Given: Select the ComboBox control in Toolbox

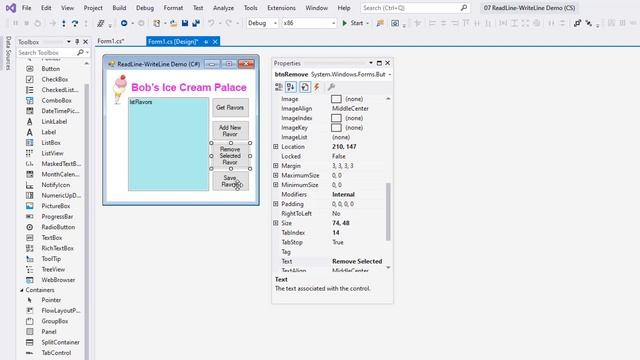Looking at the screenshot, I should click(56, 100).
